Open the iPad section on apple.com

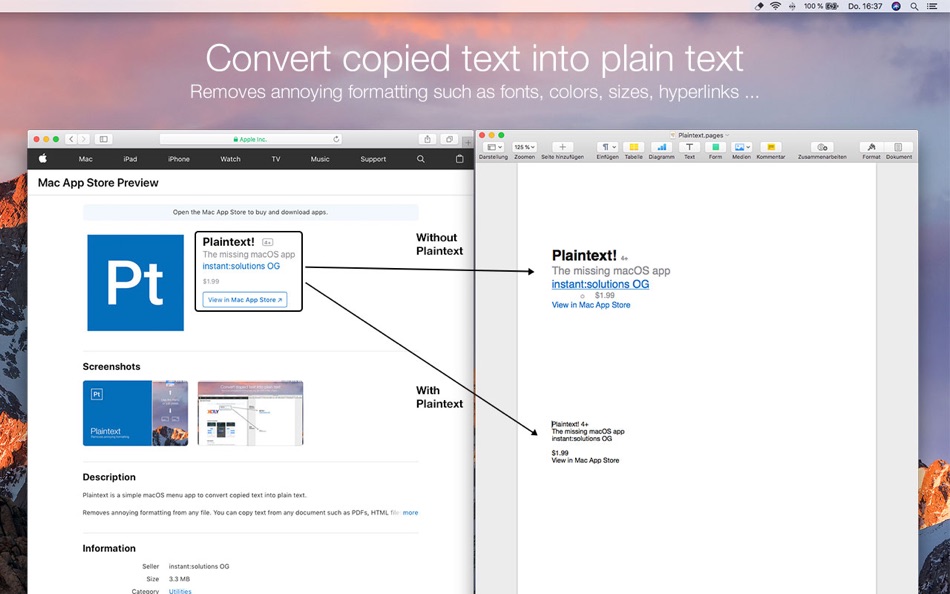click(130, 159)
